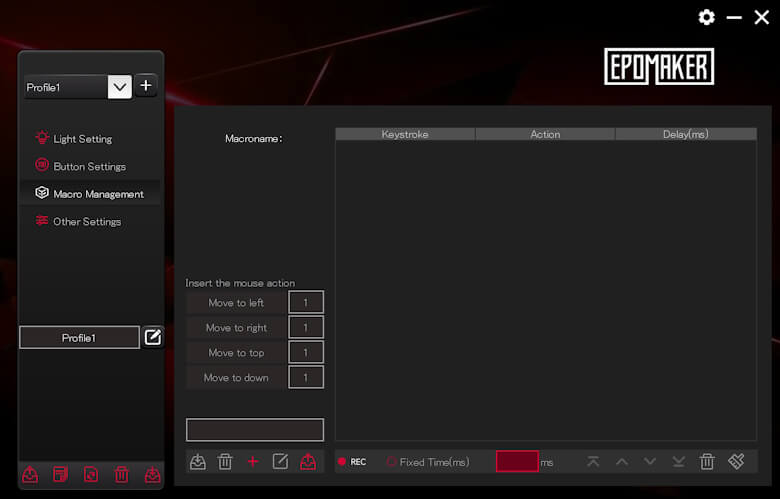Expand the Profile1 dropdown arrow
The height and width of the screenshot is (499, 780).
point(120,87)
